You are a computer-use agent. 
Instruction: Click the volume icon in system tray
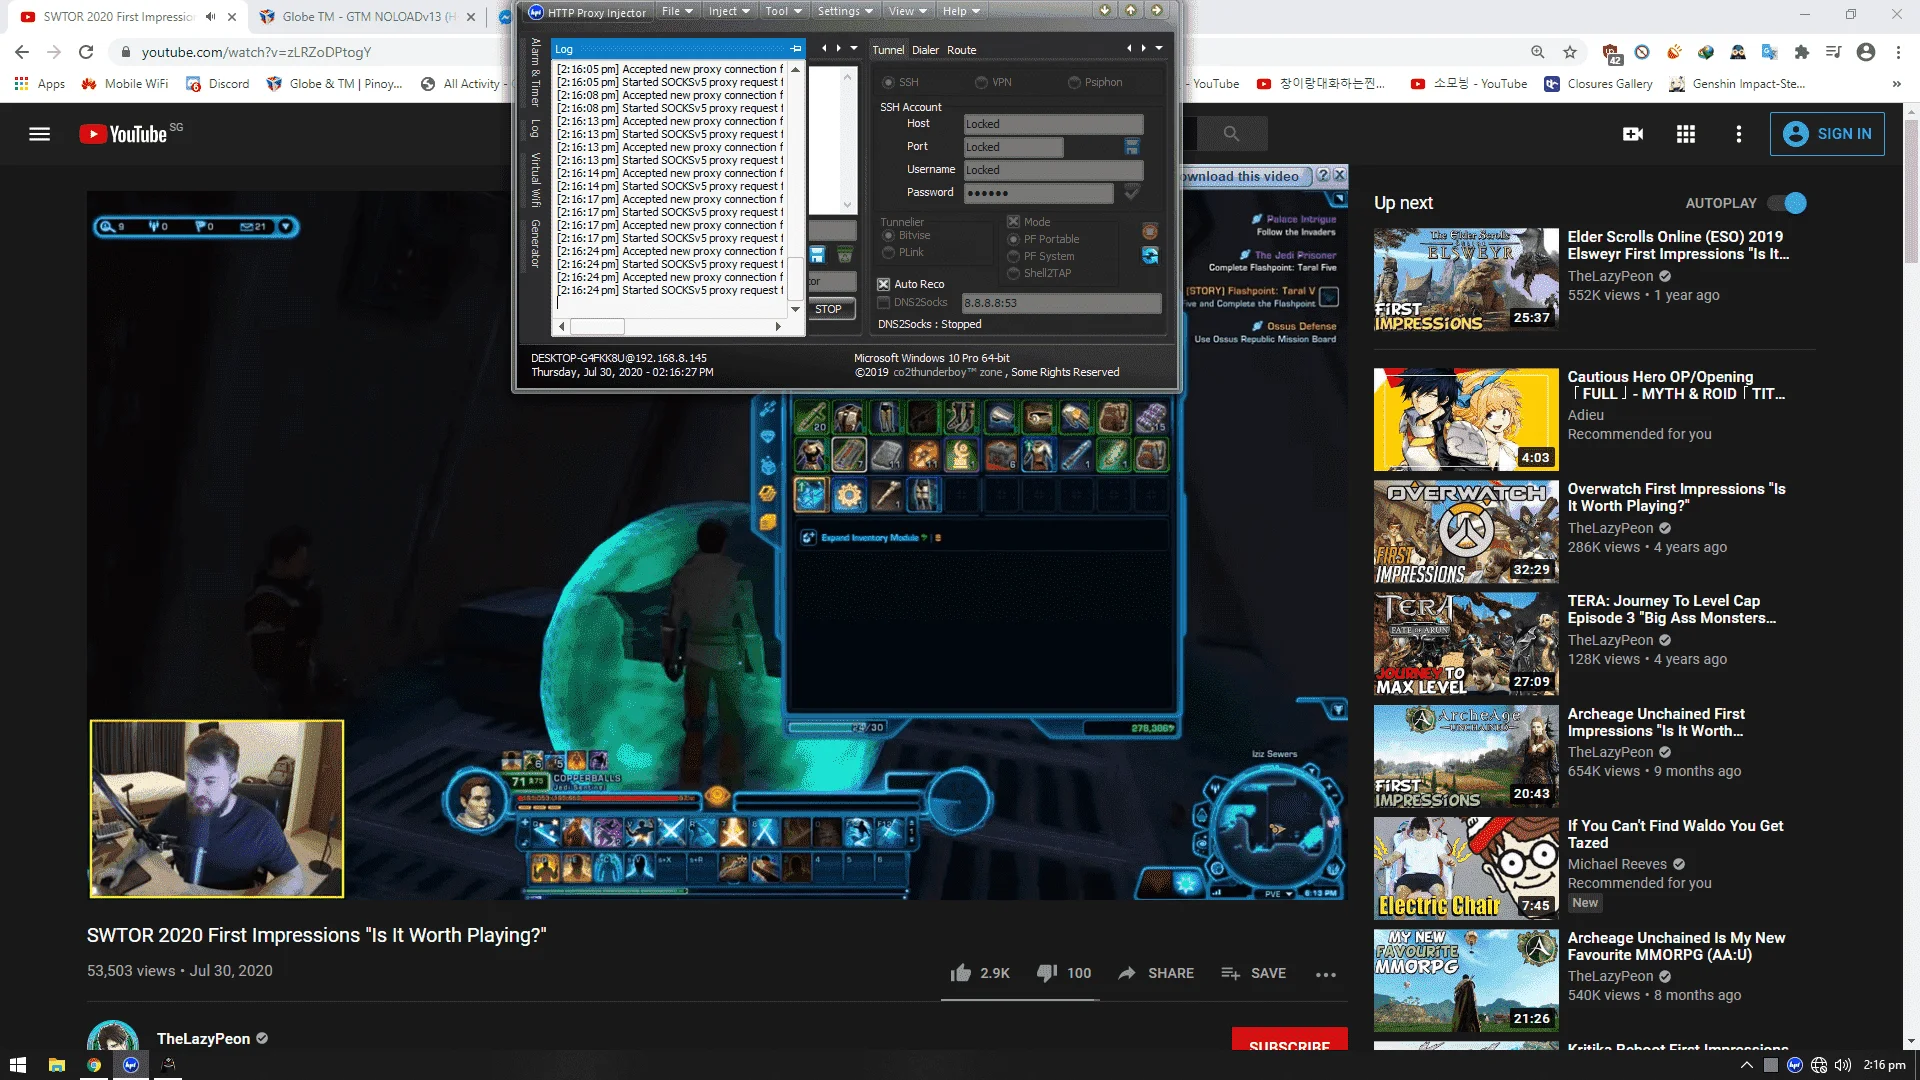[1843, 1065]
